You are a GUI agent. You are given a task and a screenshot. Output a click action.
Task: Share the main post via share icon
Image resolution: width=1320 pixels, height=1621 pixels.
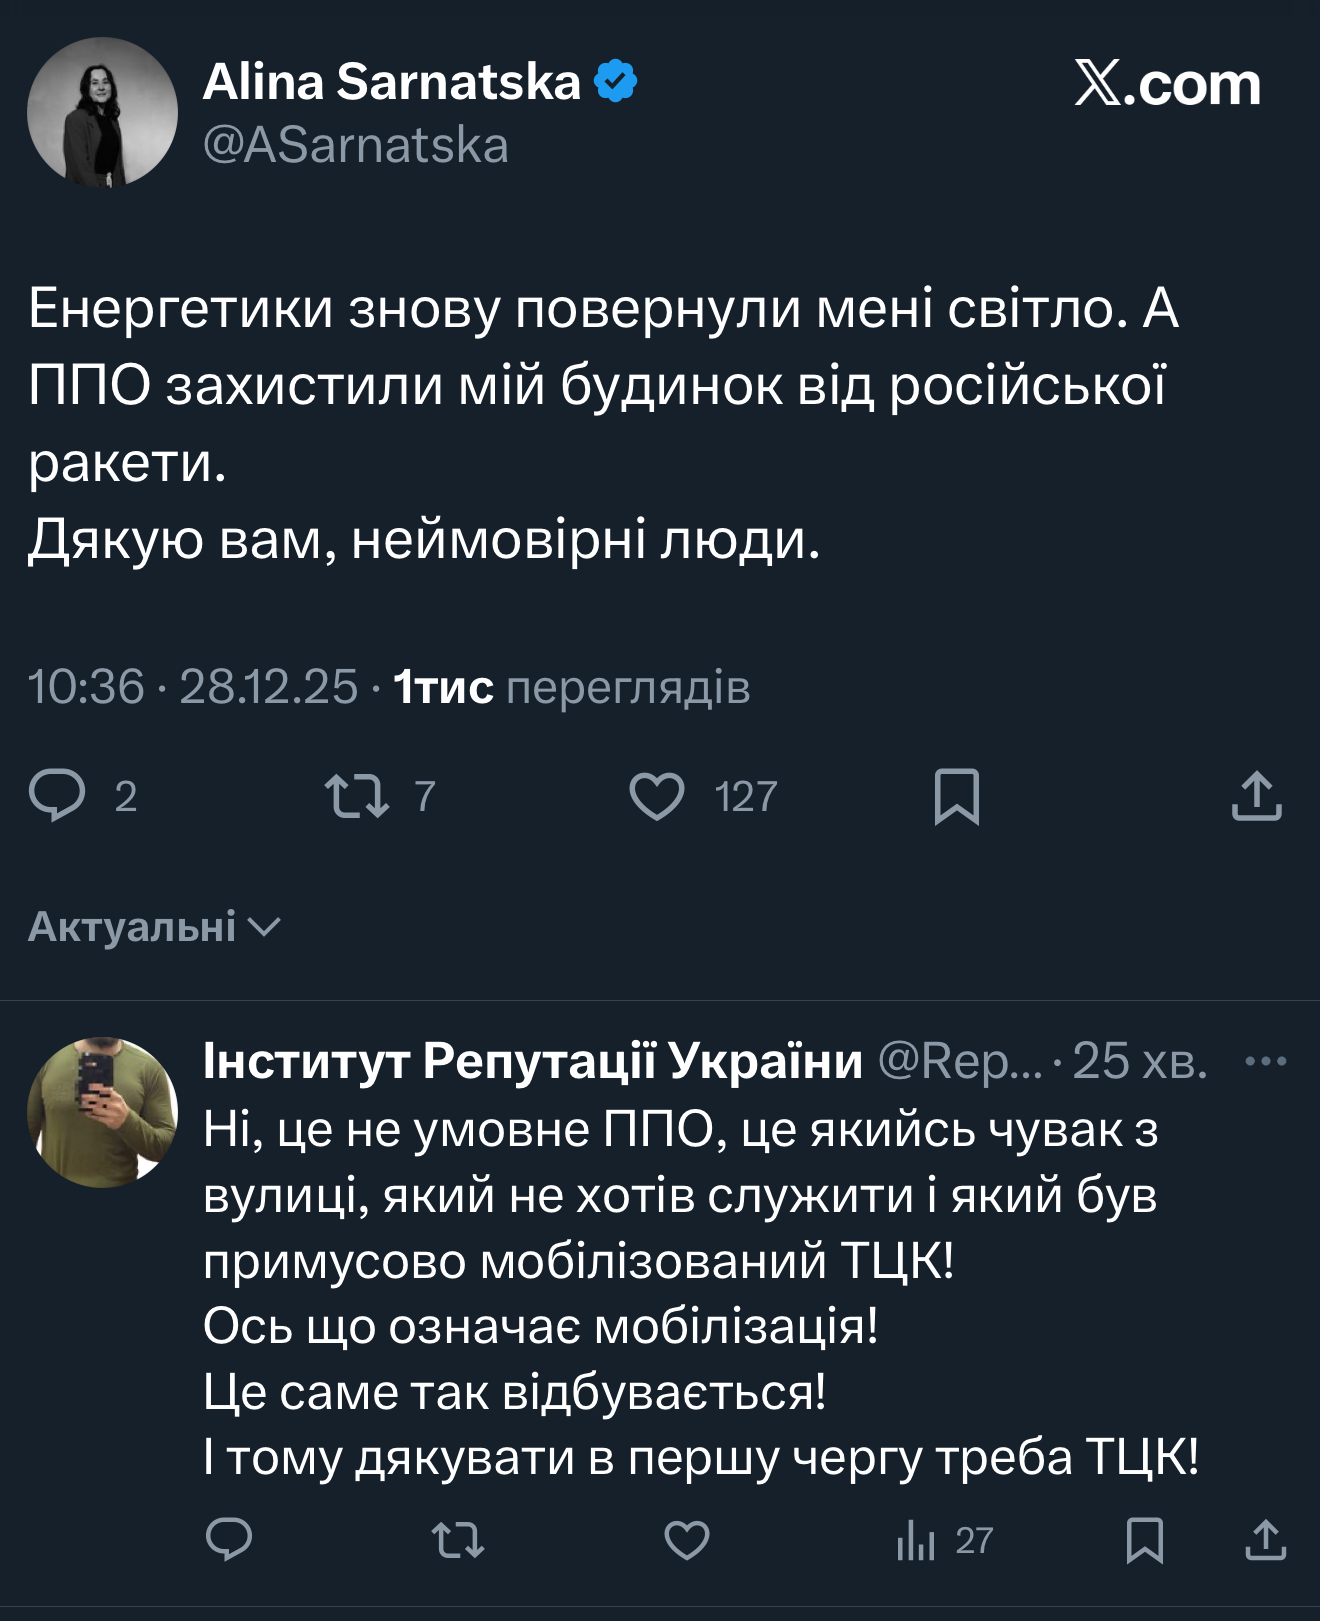(x=1256, y=796)
